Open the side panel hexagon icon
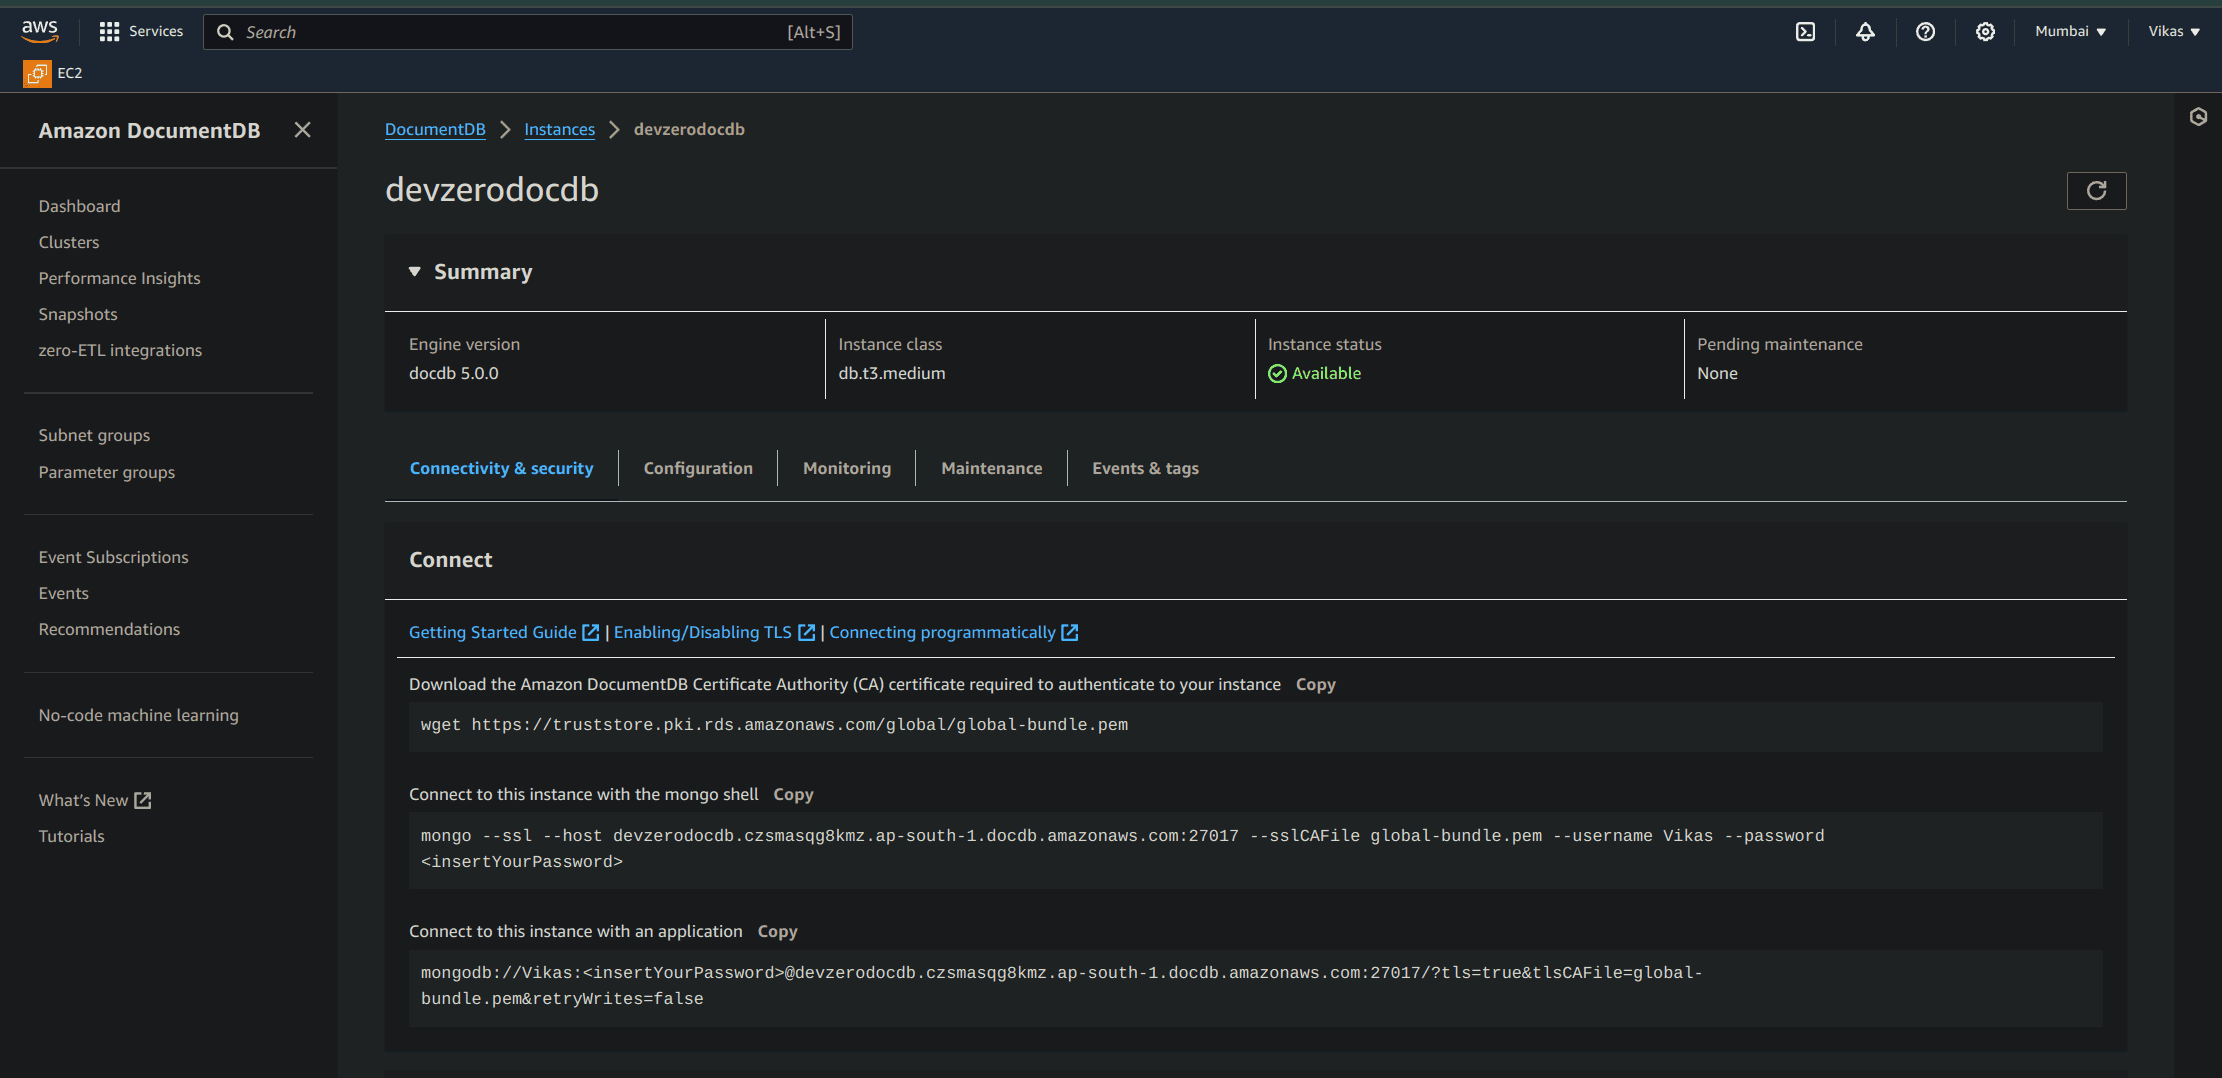Viewport: 2222px width, 1078px height. [2198, 117]
